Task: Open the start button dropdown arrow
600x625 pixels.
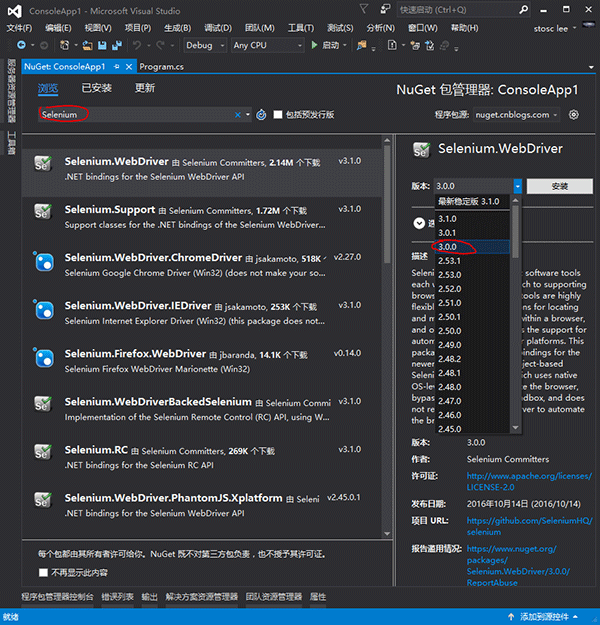Action: 345,45
